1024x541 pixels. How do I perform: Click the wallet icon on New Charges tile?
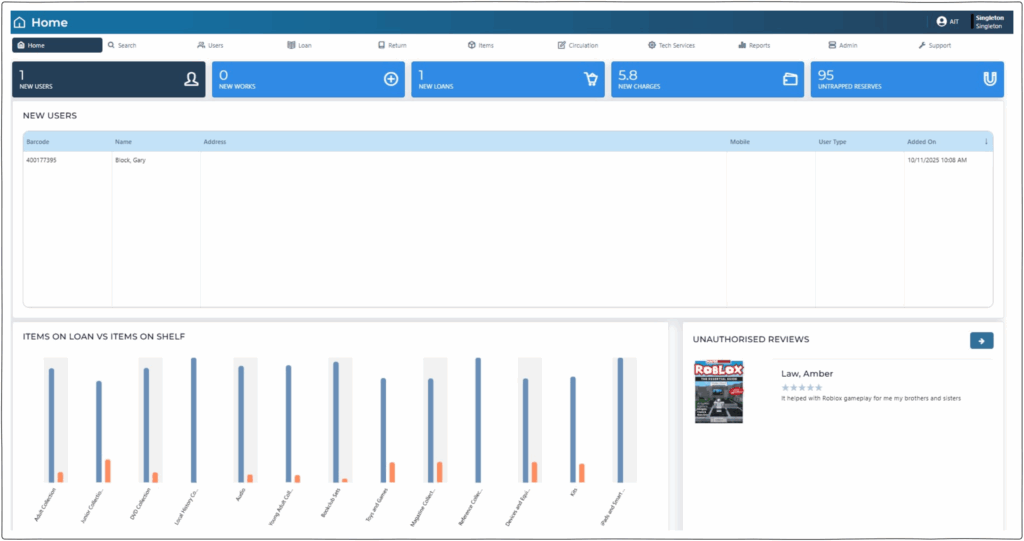click(x=790, y=79)
